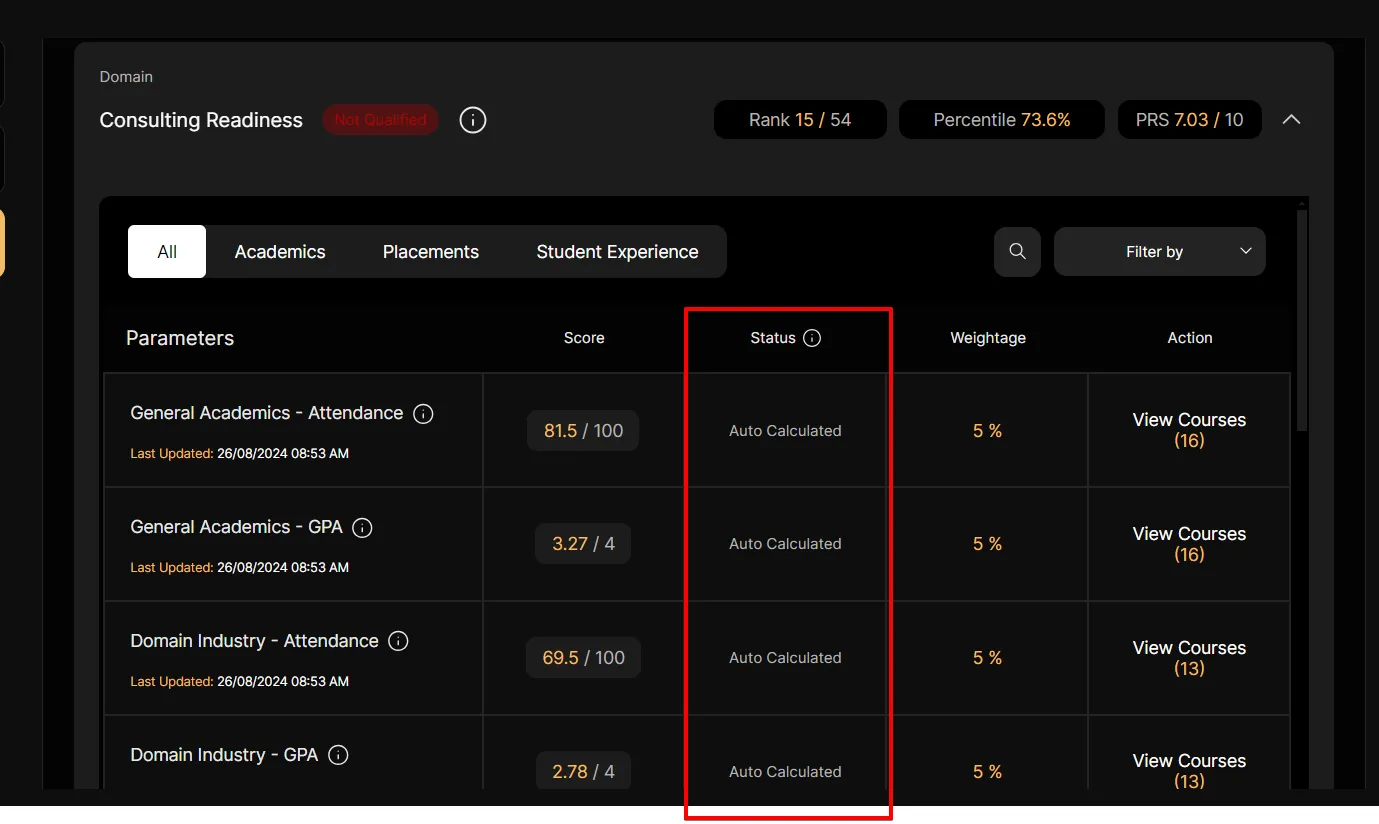Switch to the Student Experience tab

coord(617,252)
